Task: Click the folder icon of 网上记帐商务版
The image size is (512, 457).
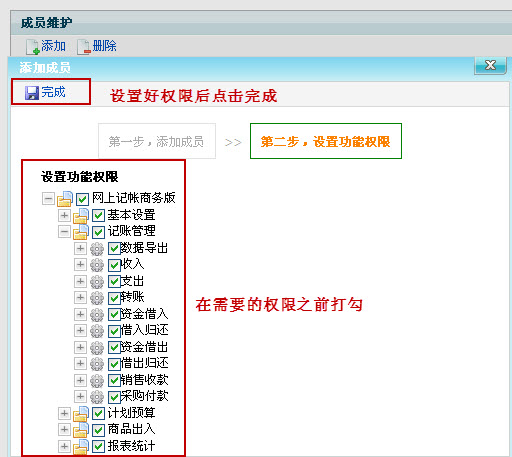Action: (65, 199)
